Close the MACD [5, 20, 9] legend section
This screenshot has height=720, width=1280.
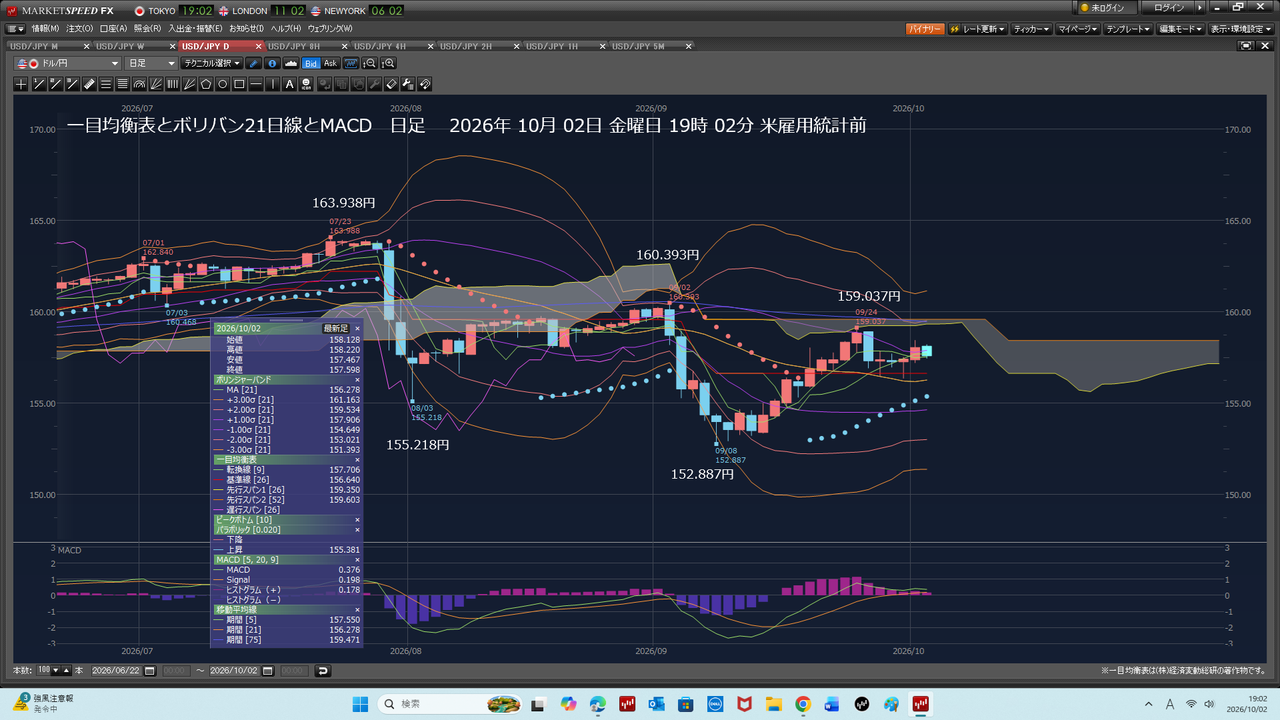coord(357,560)
